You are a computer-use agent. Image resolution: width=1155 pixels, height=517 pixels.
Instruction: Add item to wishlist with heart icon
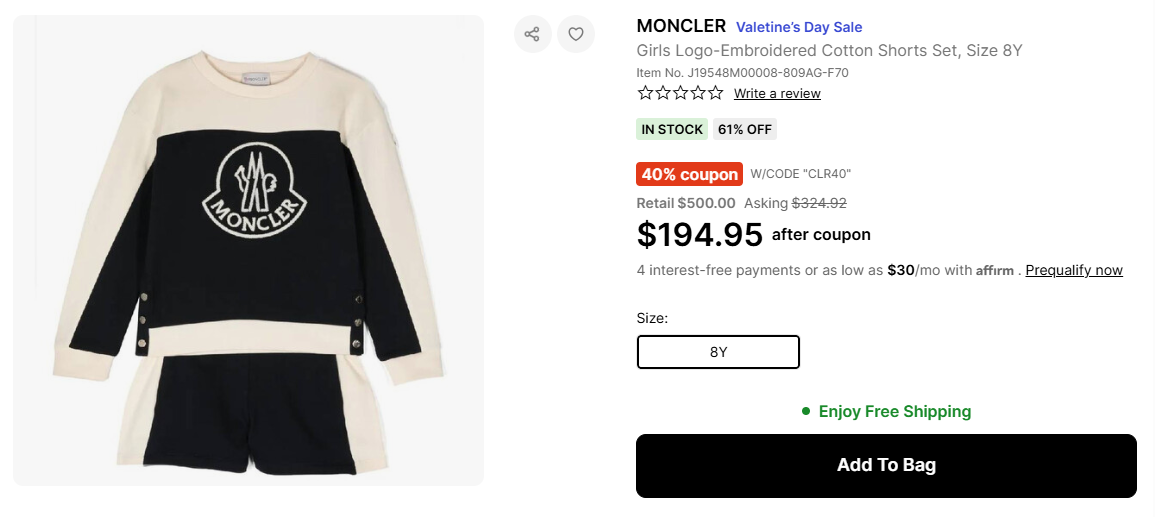pyautogui.click(x=576, y=34)
